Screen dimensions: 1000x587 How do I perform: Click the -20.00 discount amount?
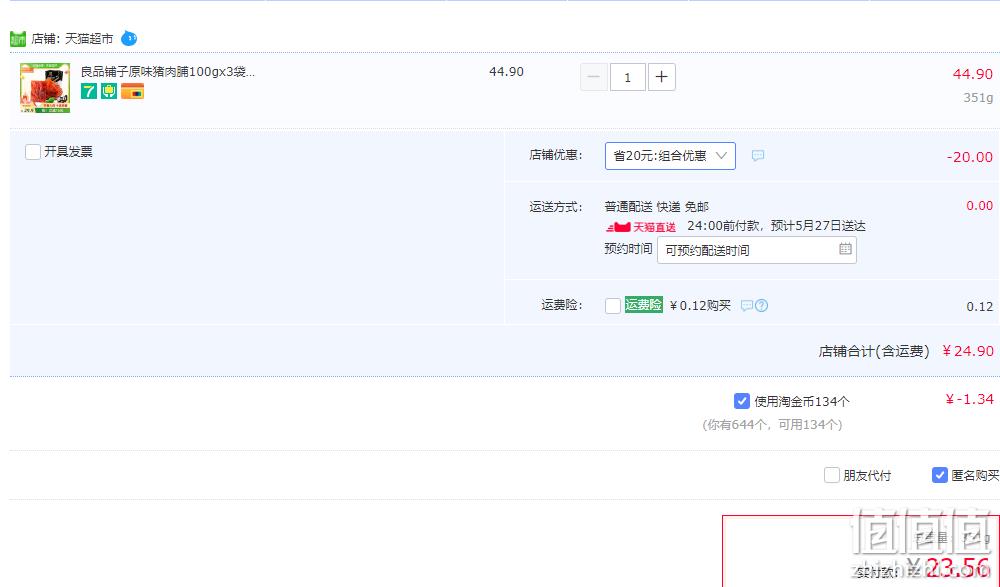coord(969,157)
